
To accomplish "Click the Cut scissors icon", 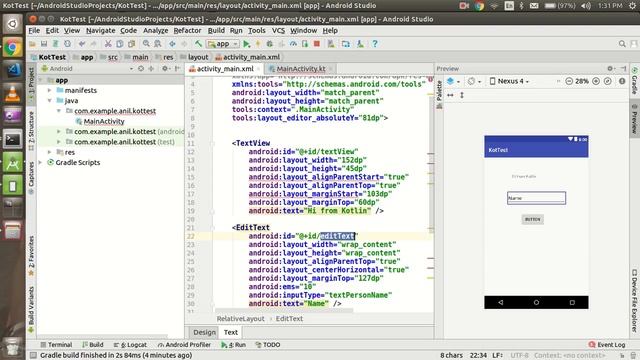I will [x=108, y=44].
